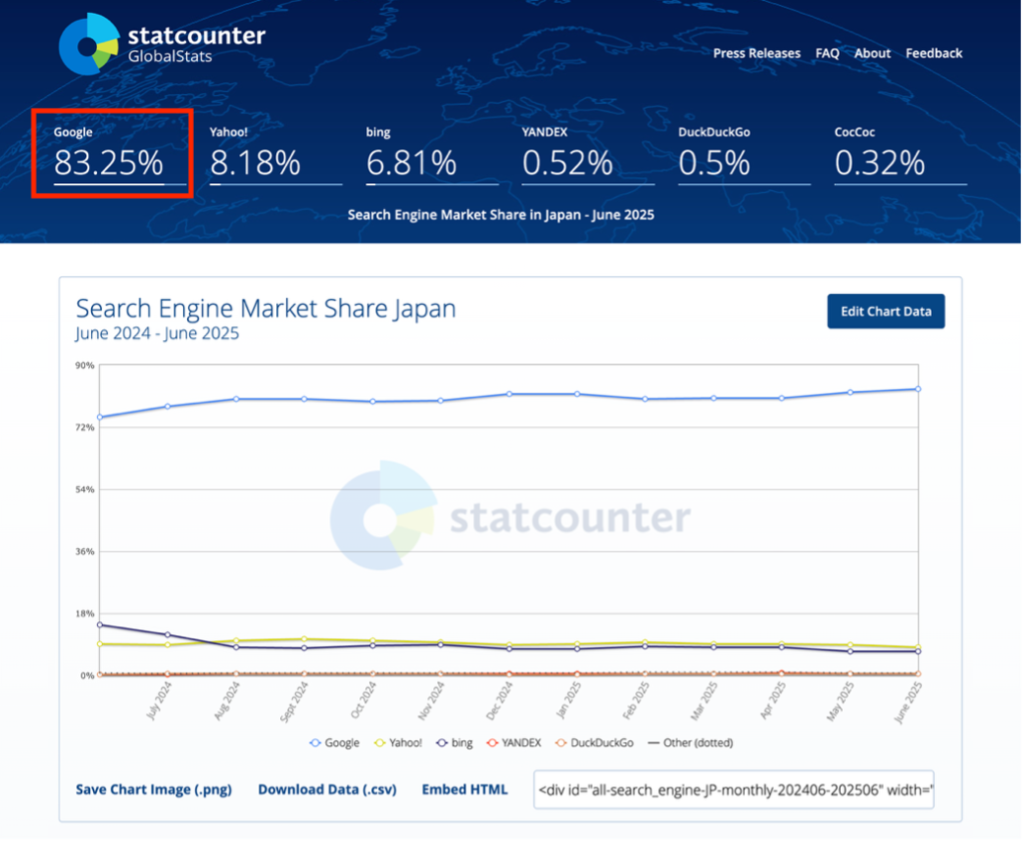Open the Feedback link

coord(934,53)
